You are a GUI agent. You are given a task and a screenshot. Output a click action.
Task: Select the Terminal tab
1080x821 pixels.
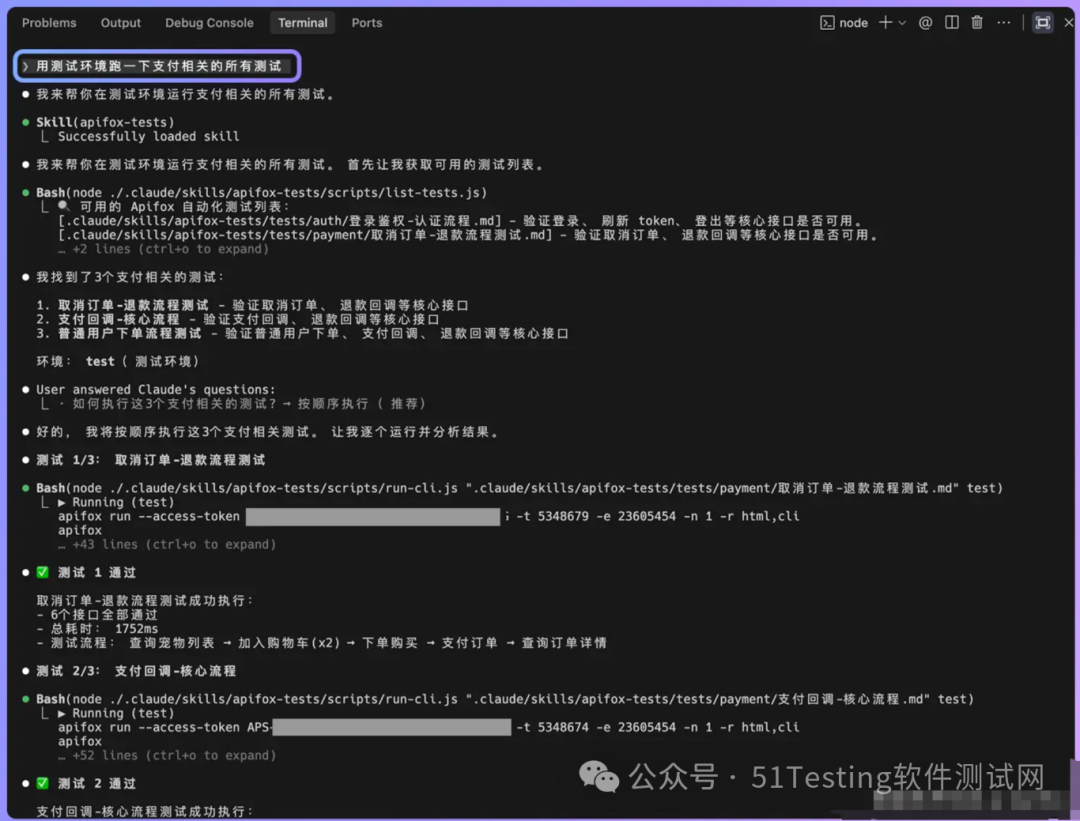coord(302,23)
